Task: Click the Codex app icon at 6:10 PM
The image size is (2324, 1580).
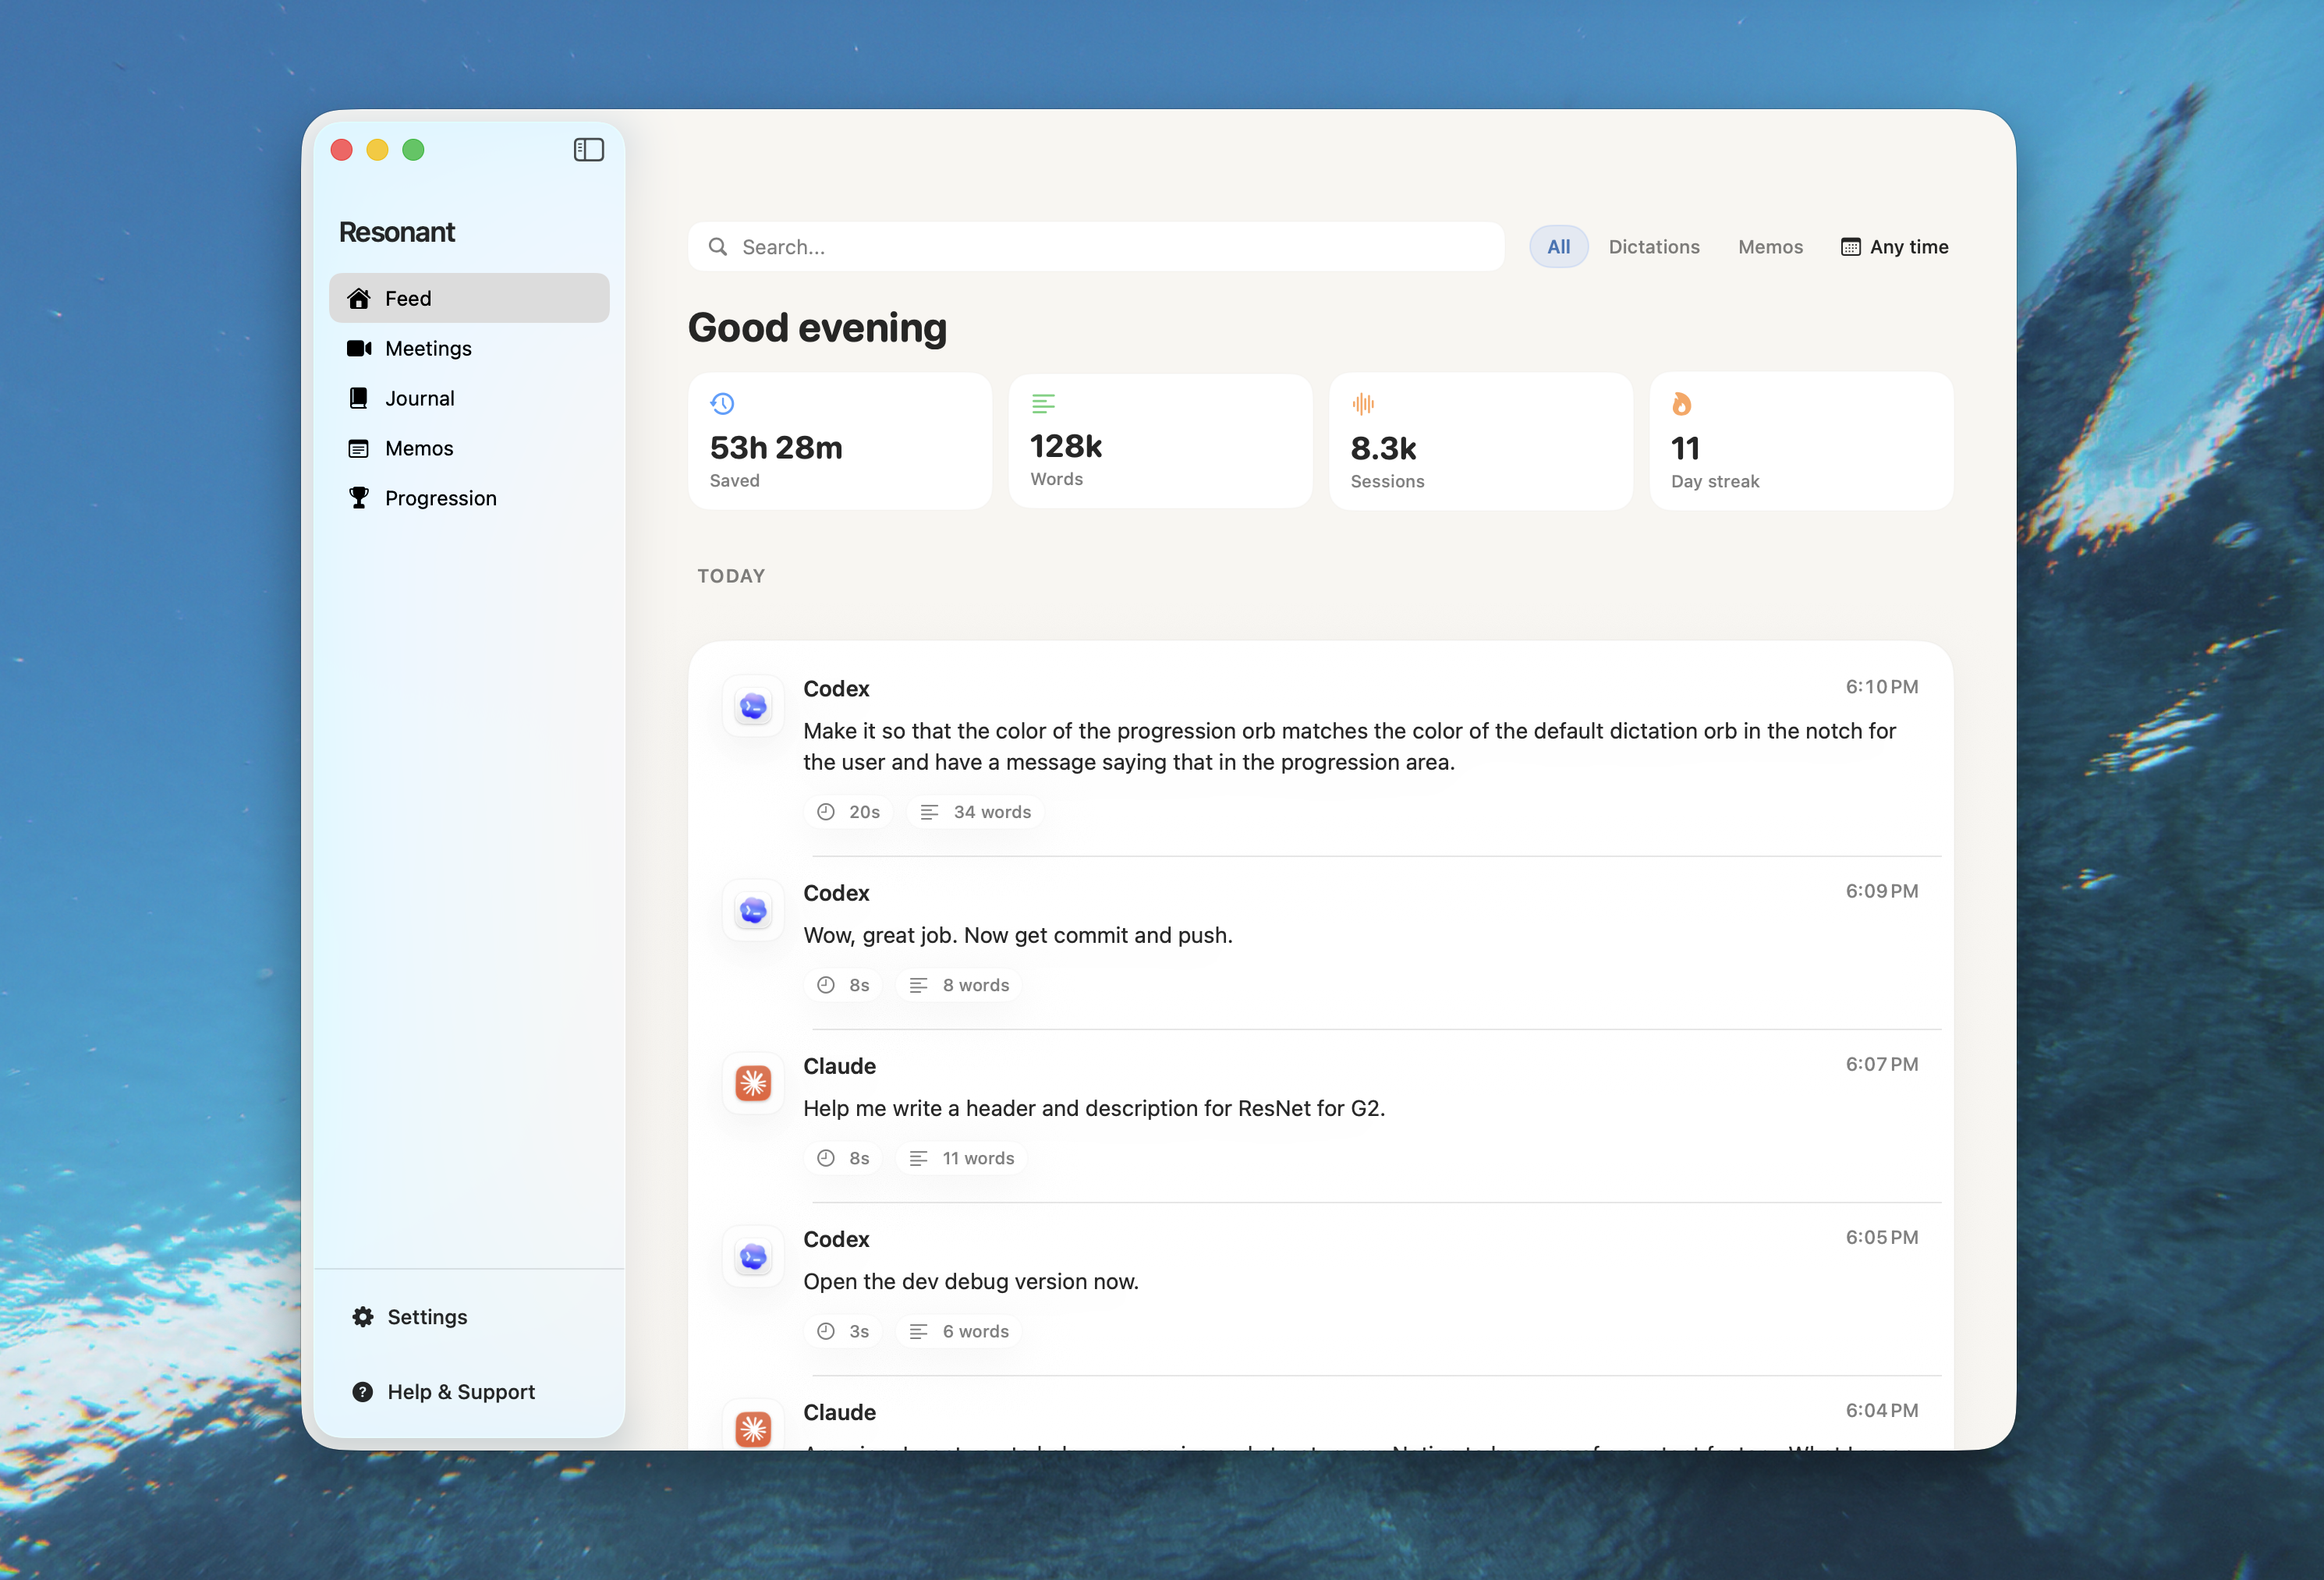Action: tap(753, 707)
